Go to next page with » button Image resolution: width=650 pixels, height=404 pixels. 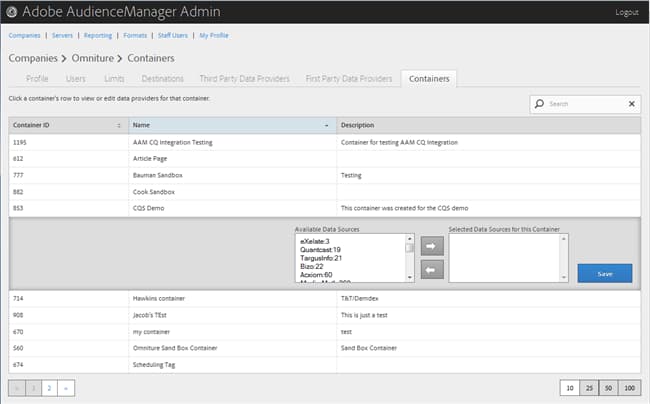coord(66,388)
